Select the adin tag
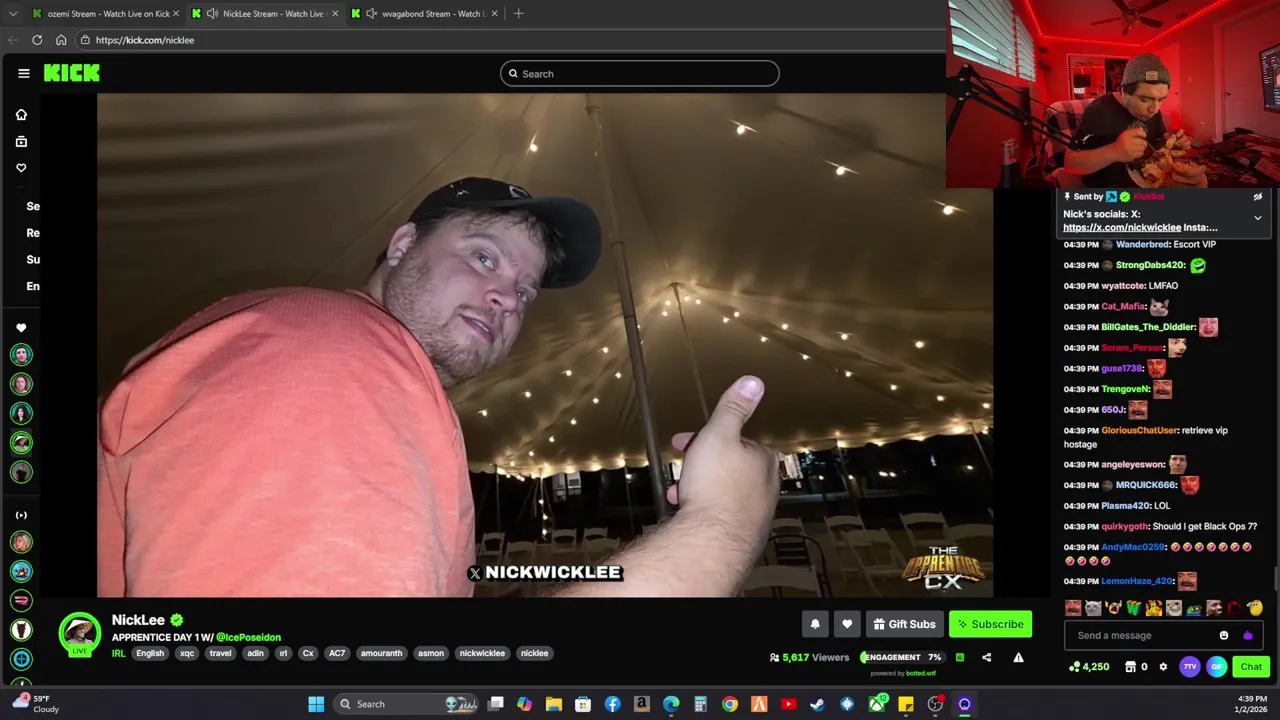Image resolution: width=1280 pixels, height=720 pixels. coord(256,653)
